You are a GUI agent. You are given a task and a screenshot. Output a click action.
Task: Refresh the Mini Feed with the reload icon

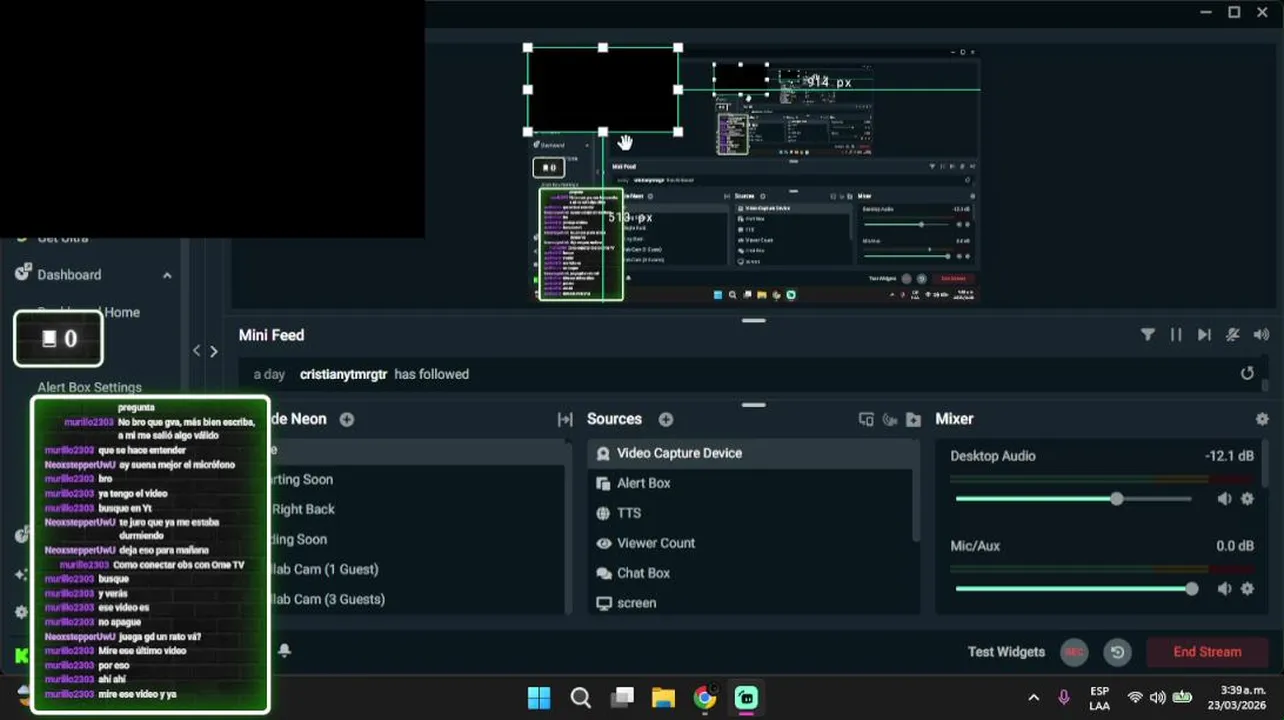[x=1247, y=373]
